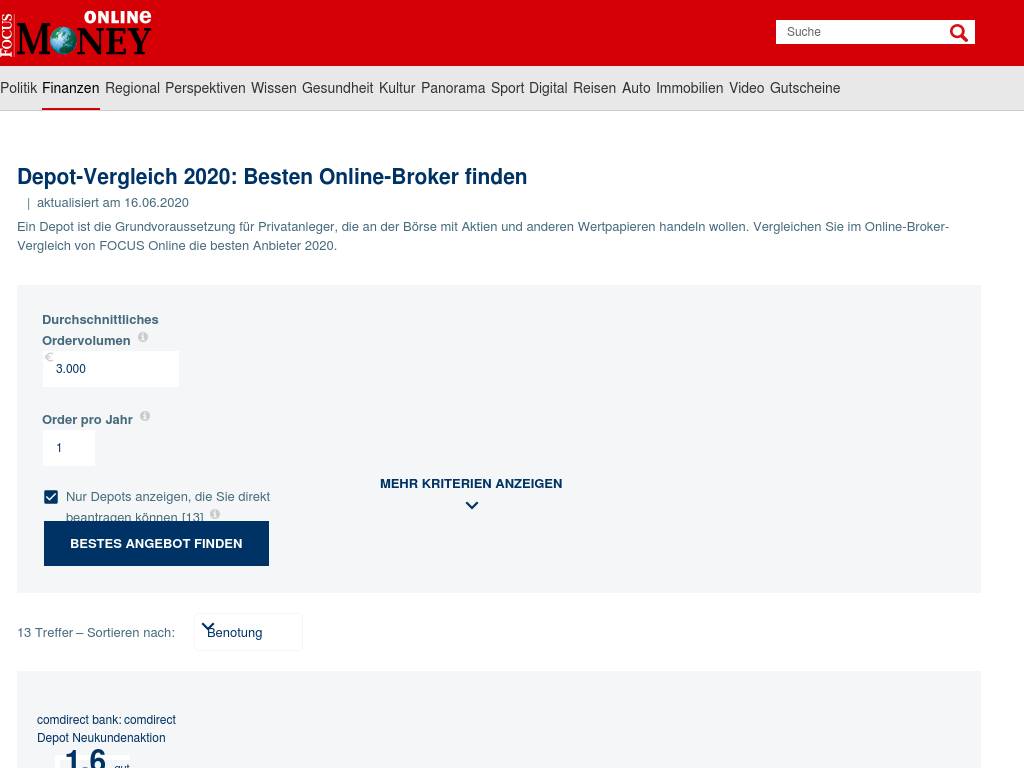Screen dimensions: 1024x768
Task: Click info icon beside Order pro Jahr
Action: pos(145,416)
